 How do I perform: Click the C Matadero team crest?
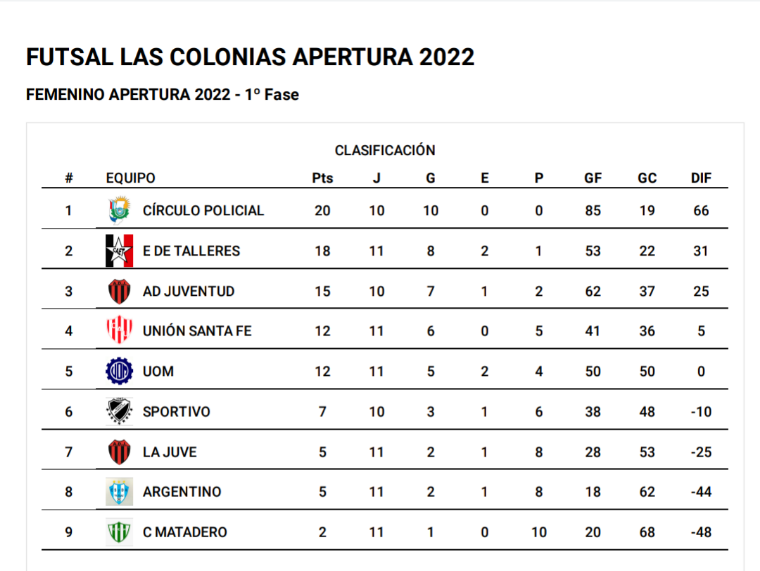(x=119, y=532)
